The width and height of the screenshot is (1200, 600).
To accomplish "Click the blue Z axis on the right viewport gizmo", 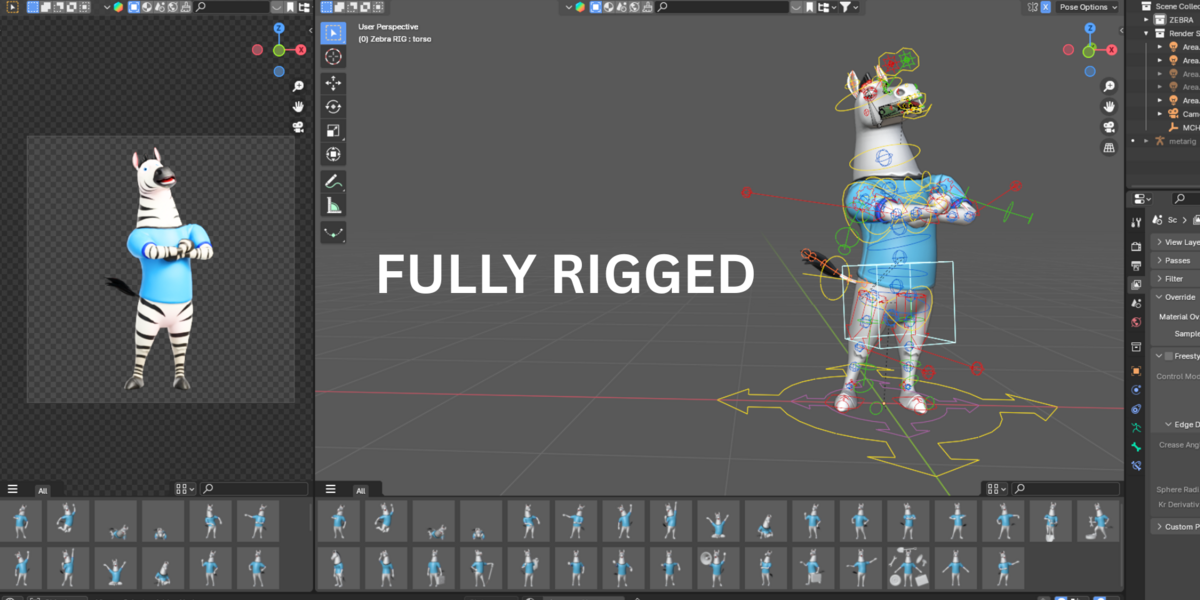I will [x=1092, y=27].
